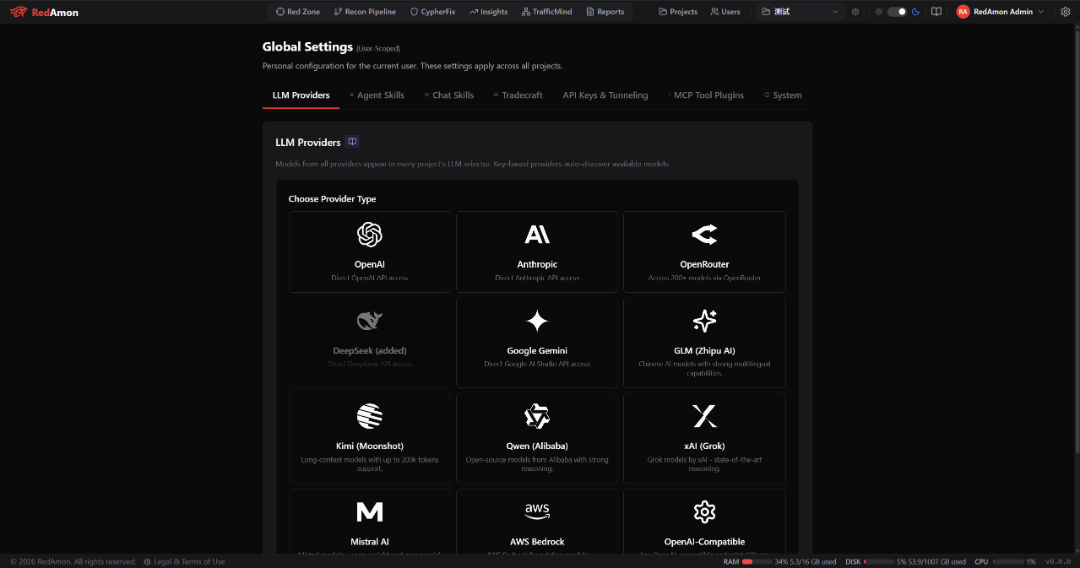Open global settings gear at header right

(1065, 12)
